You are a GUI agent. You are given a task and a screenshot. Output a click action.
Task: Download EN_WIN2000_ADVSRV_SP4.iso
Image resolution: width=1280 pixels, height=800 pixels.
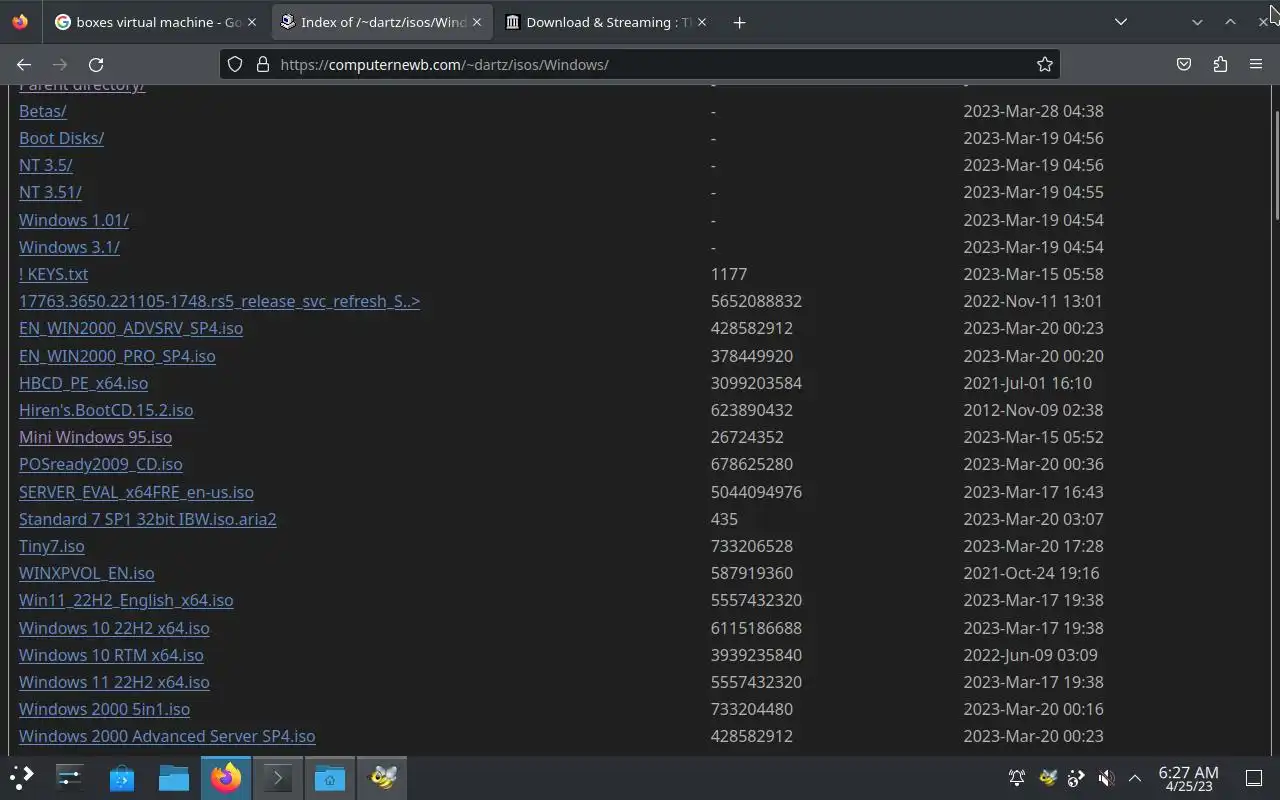coord(130,328)
